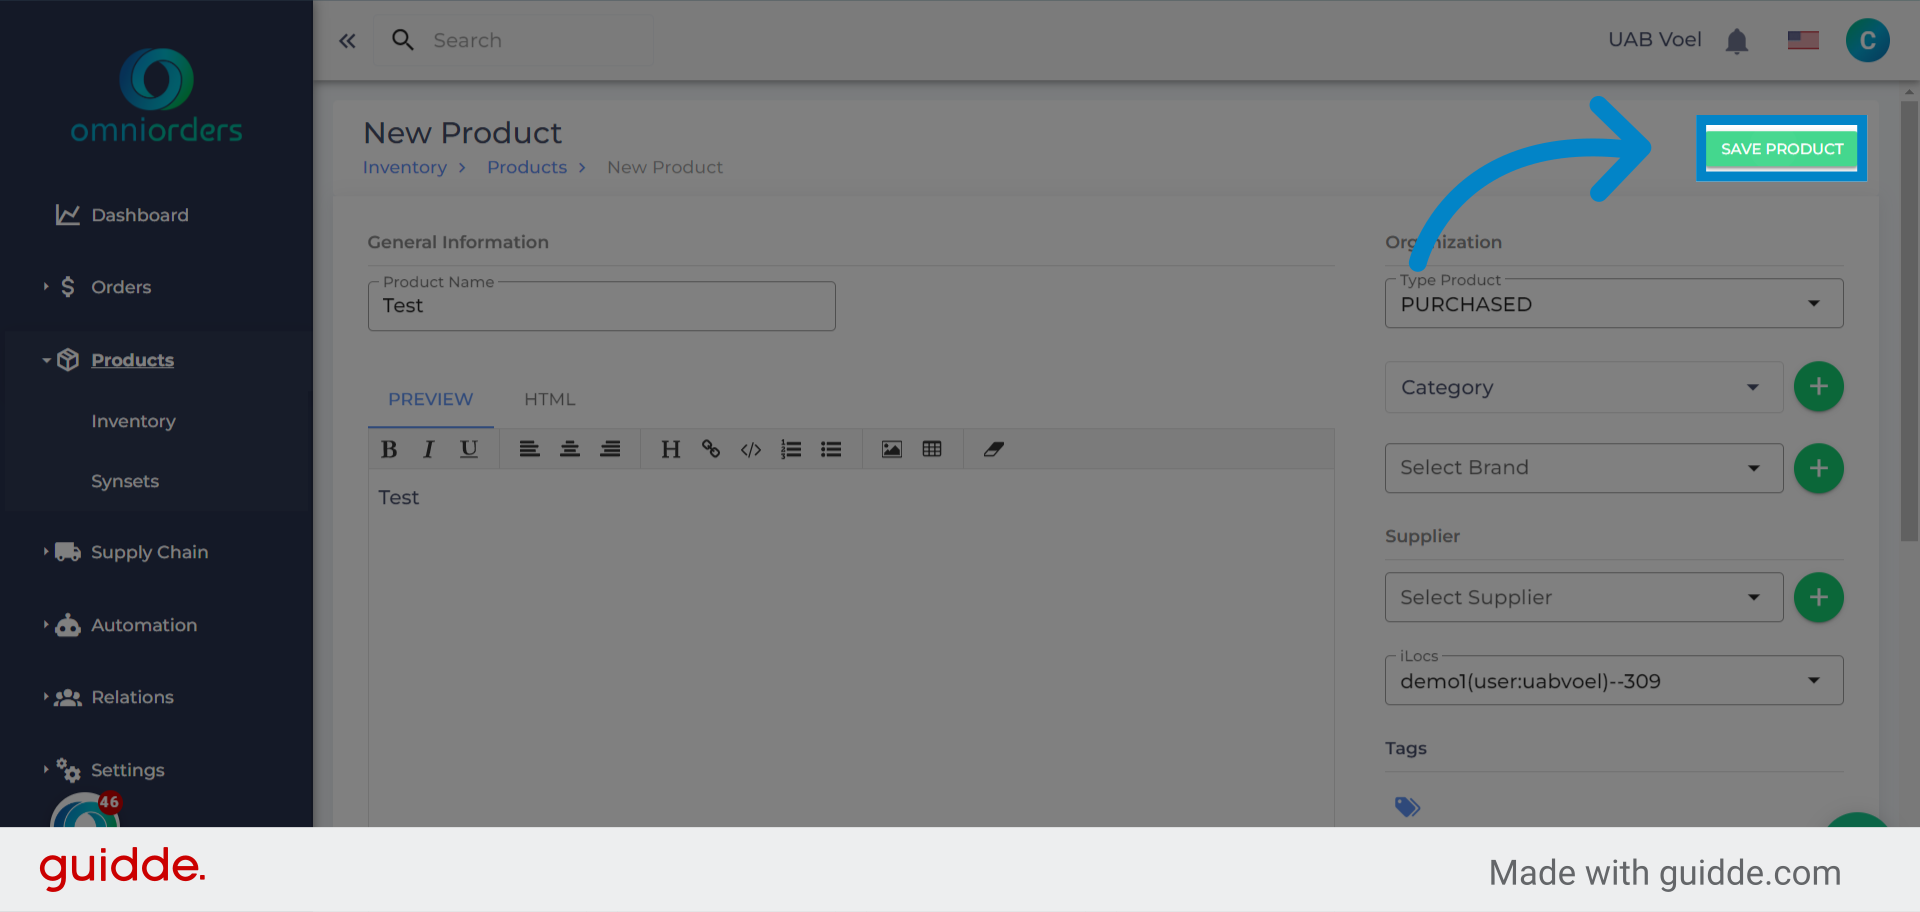Toggle underline formatting

pos(468,449)
